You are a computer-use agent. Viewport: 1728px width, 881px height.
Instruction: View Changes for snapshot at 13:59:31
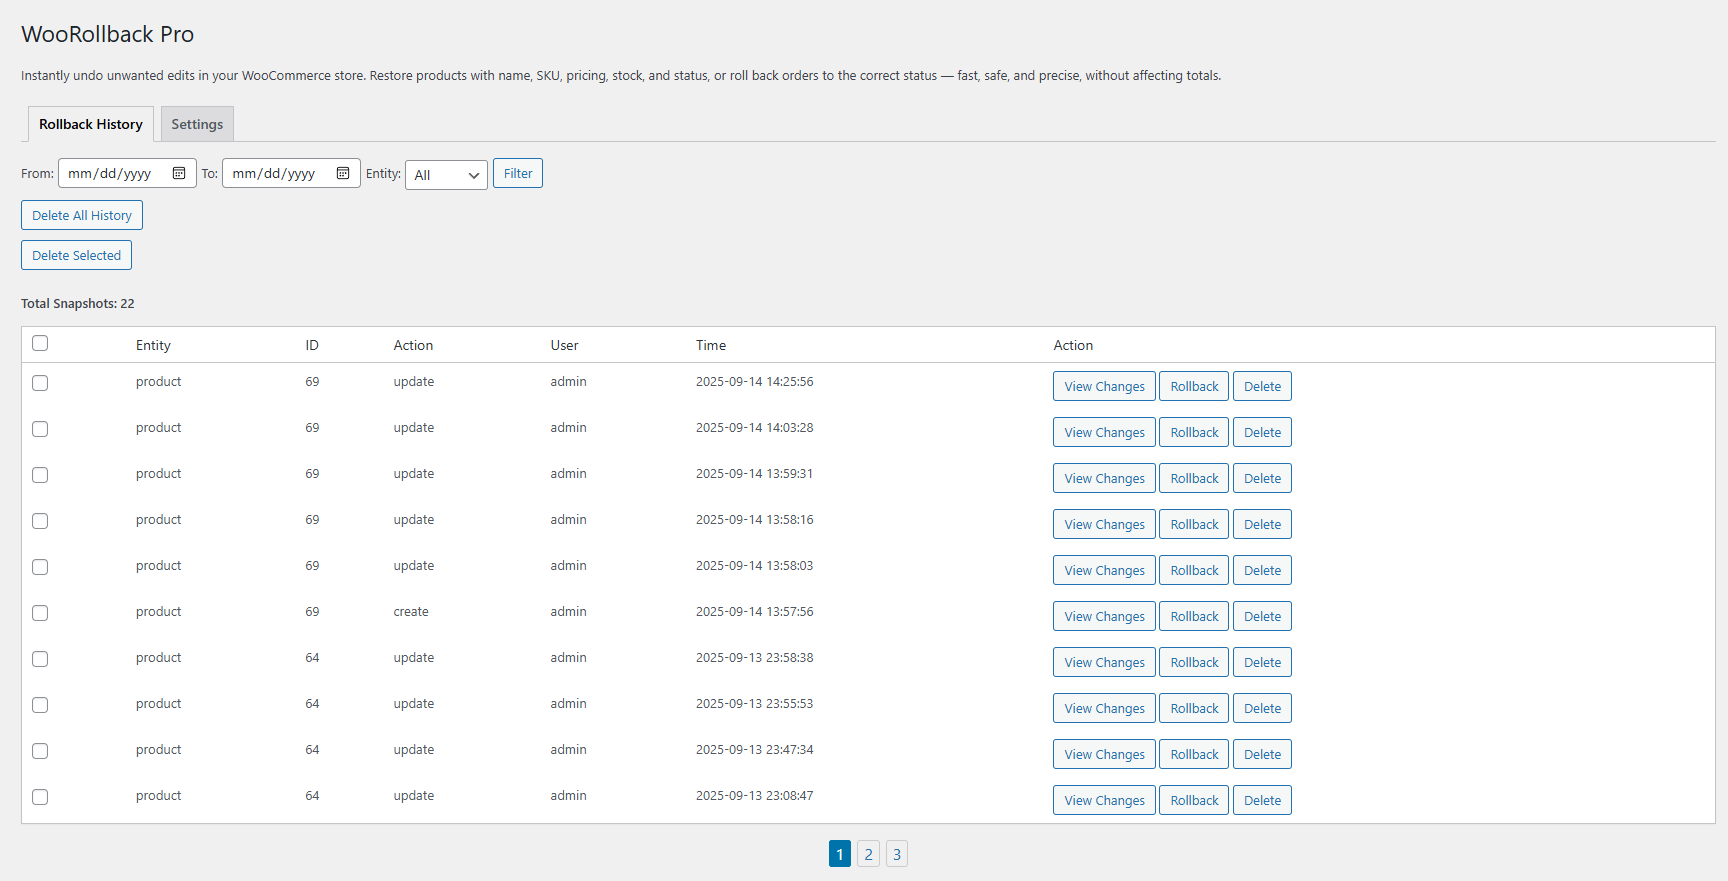(x=1104, y=478)
